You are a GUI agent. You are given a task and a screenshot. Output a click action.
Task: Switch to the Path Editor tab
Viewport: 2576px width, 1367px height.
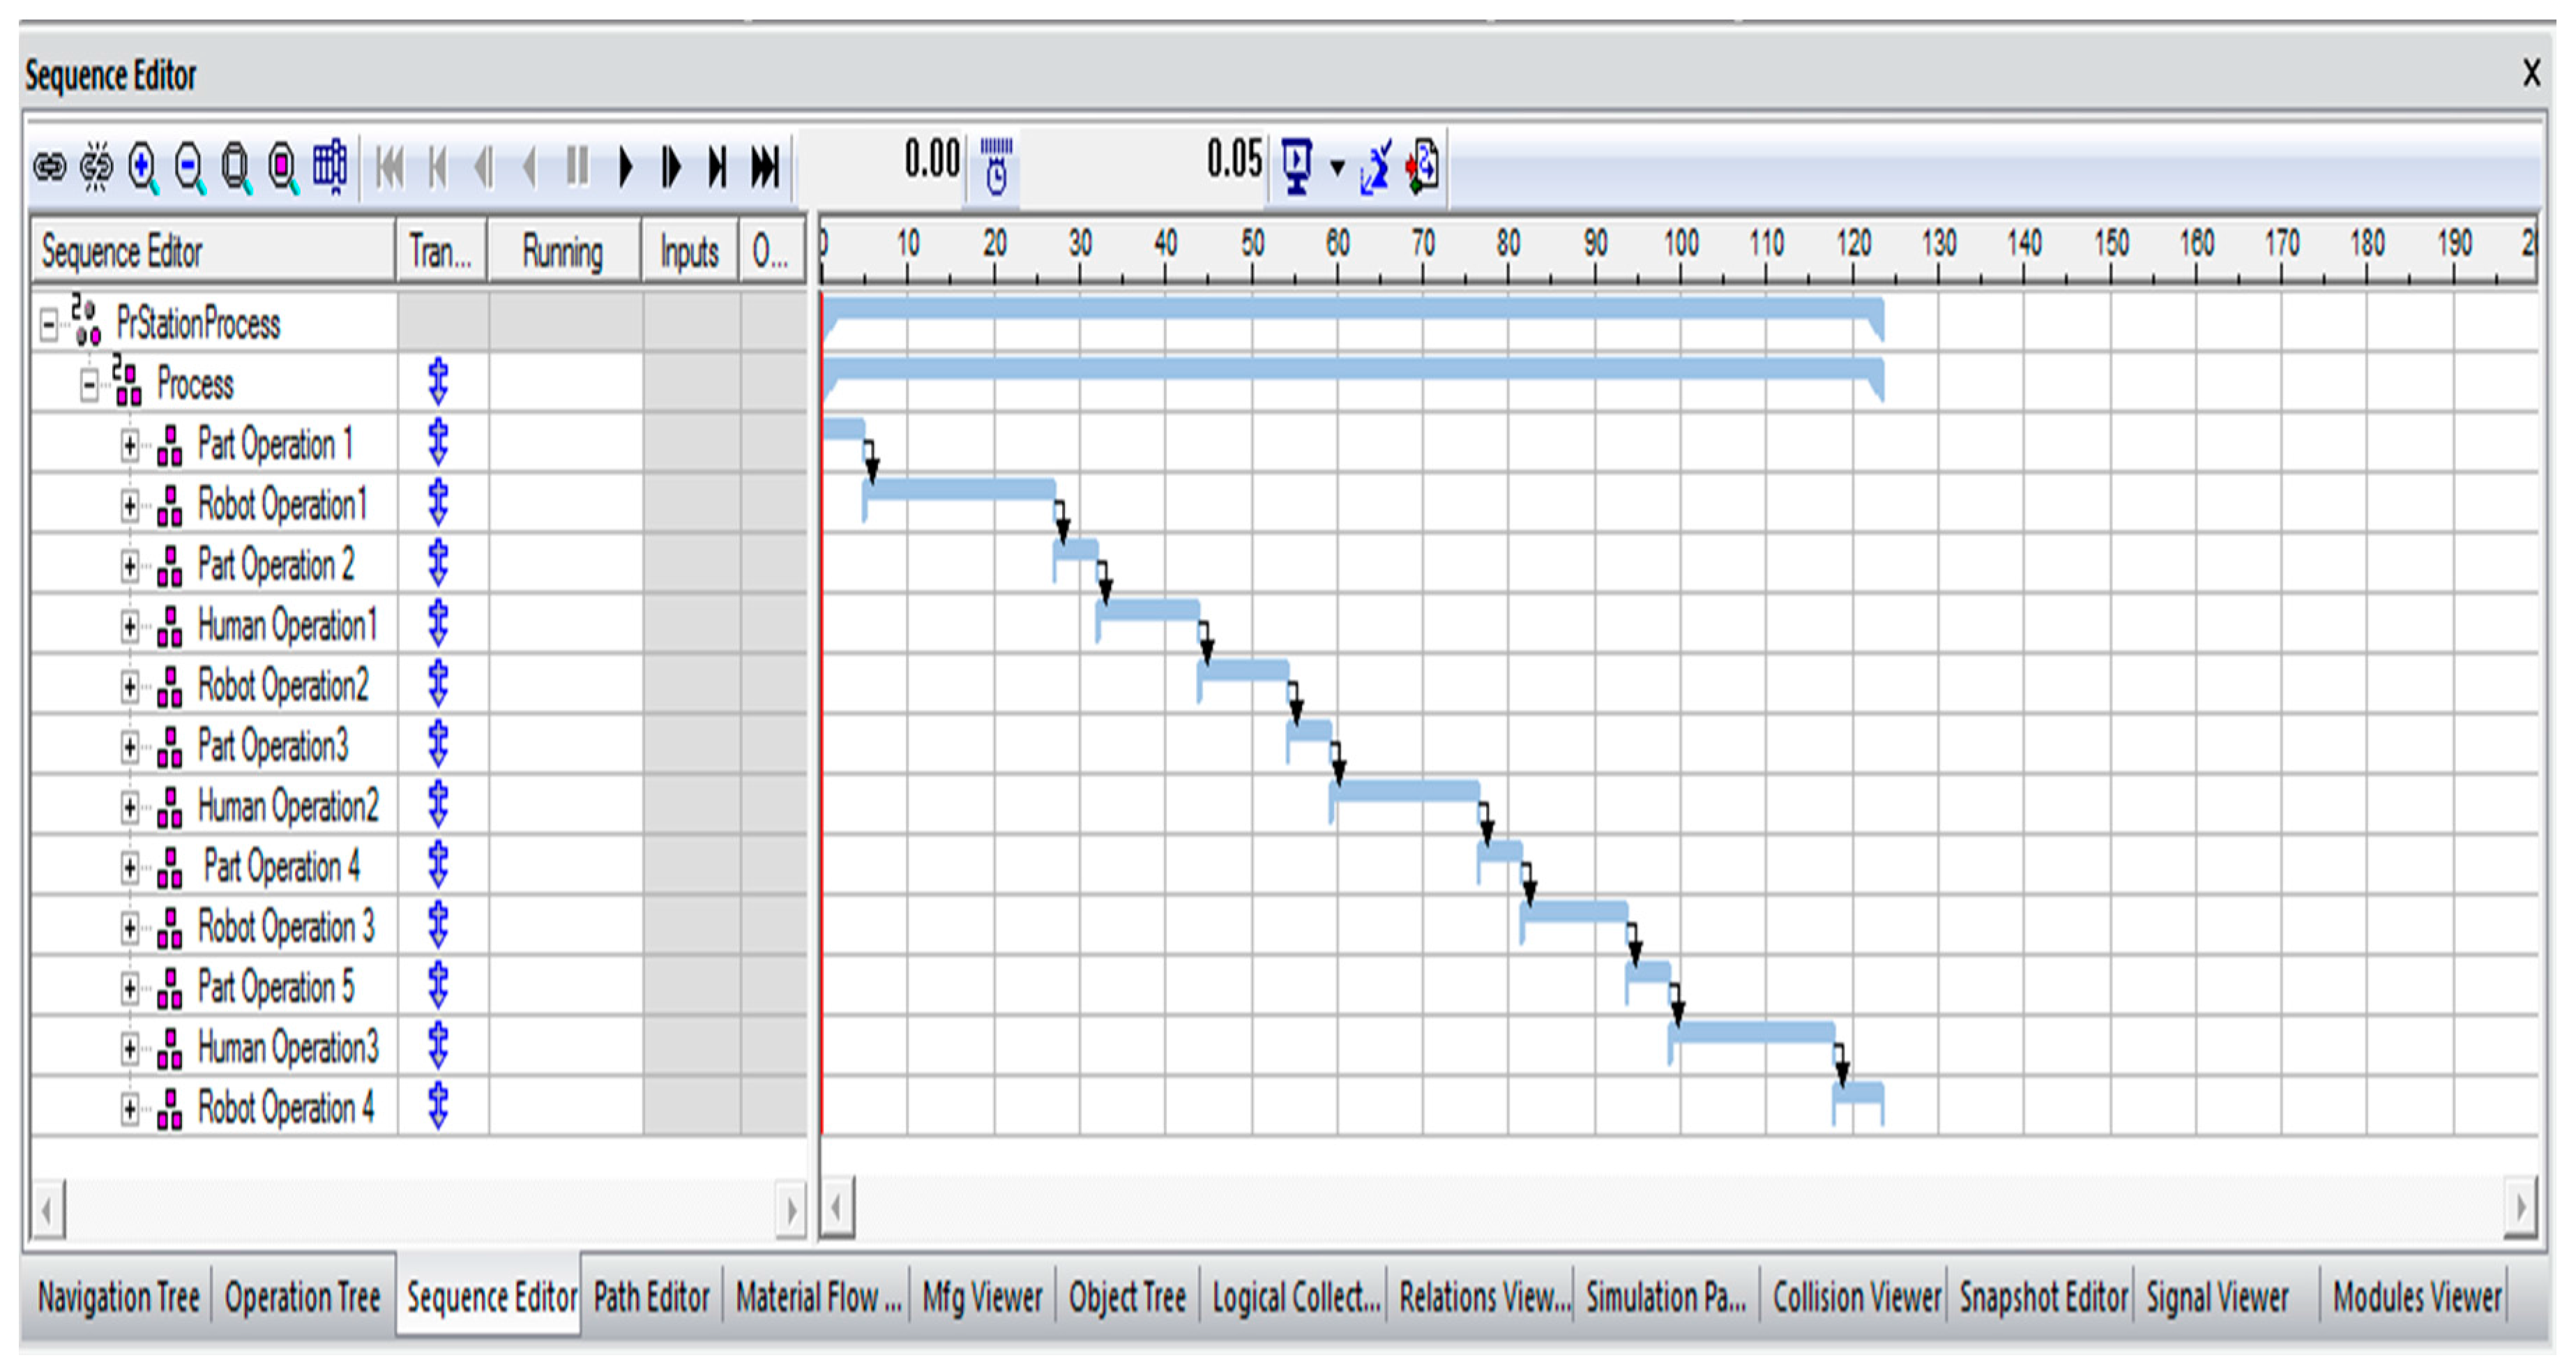pyautogui.click(x=651, y=1298)
